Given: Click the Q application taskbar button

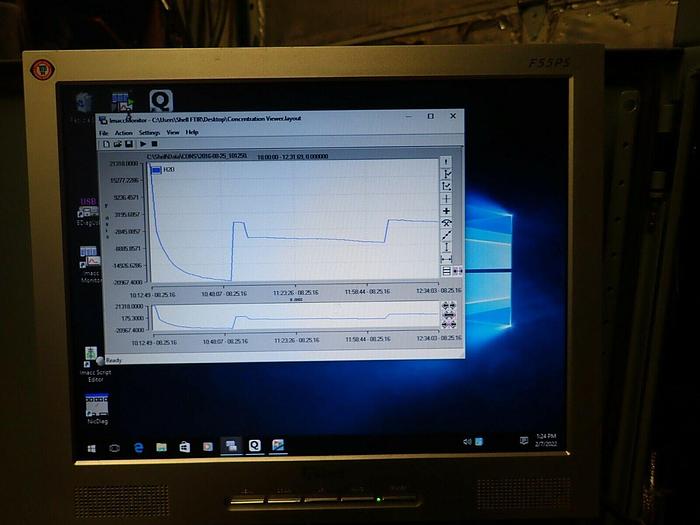Looking at the screenshot, I should [254, 445].
